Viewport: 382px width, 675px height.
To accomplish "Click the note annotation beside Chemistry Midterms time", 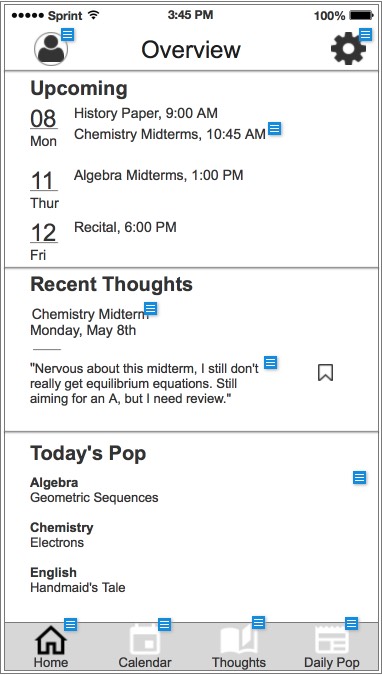I will click(x=275, y=129).
